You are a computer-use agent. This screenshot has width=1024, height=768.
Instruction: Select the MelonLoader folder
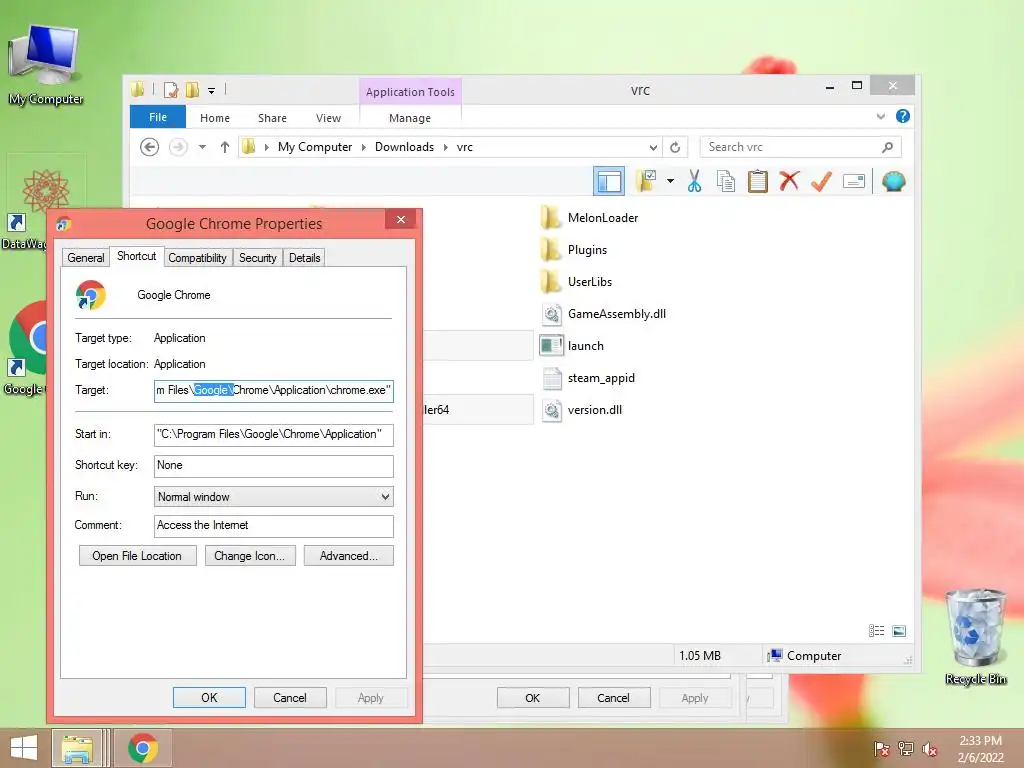590,218
